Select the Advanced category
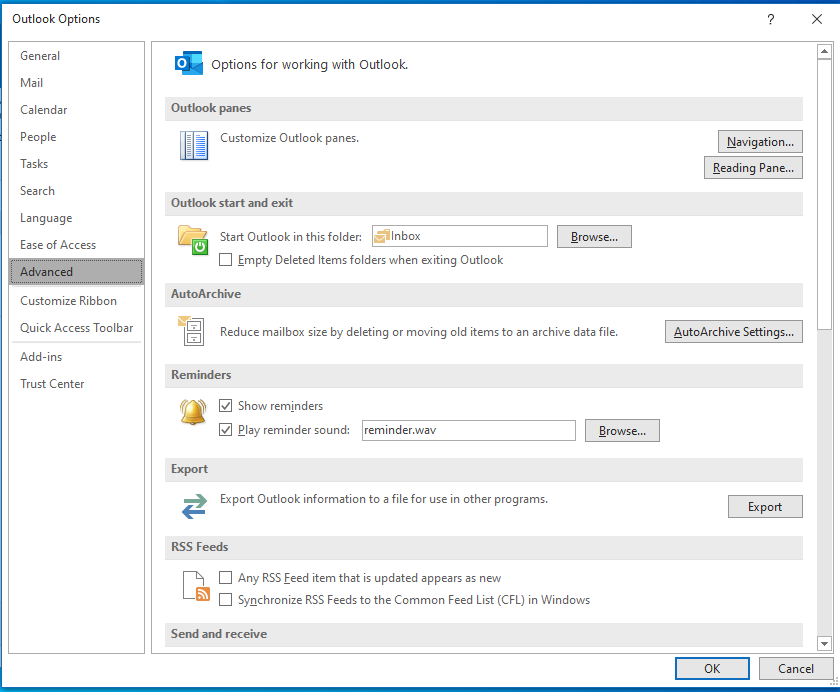 coord(76,272)
